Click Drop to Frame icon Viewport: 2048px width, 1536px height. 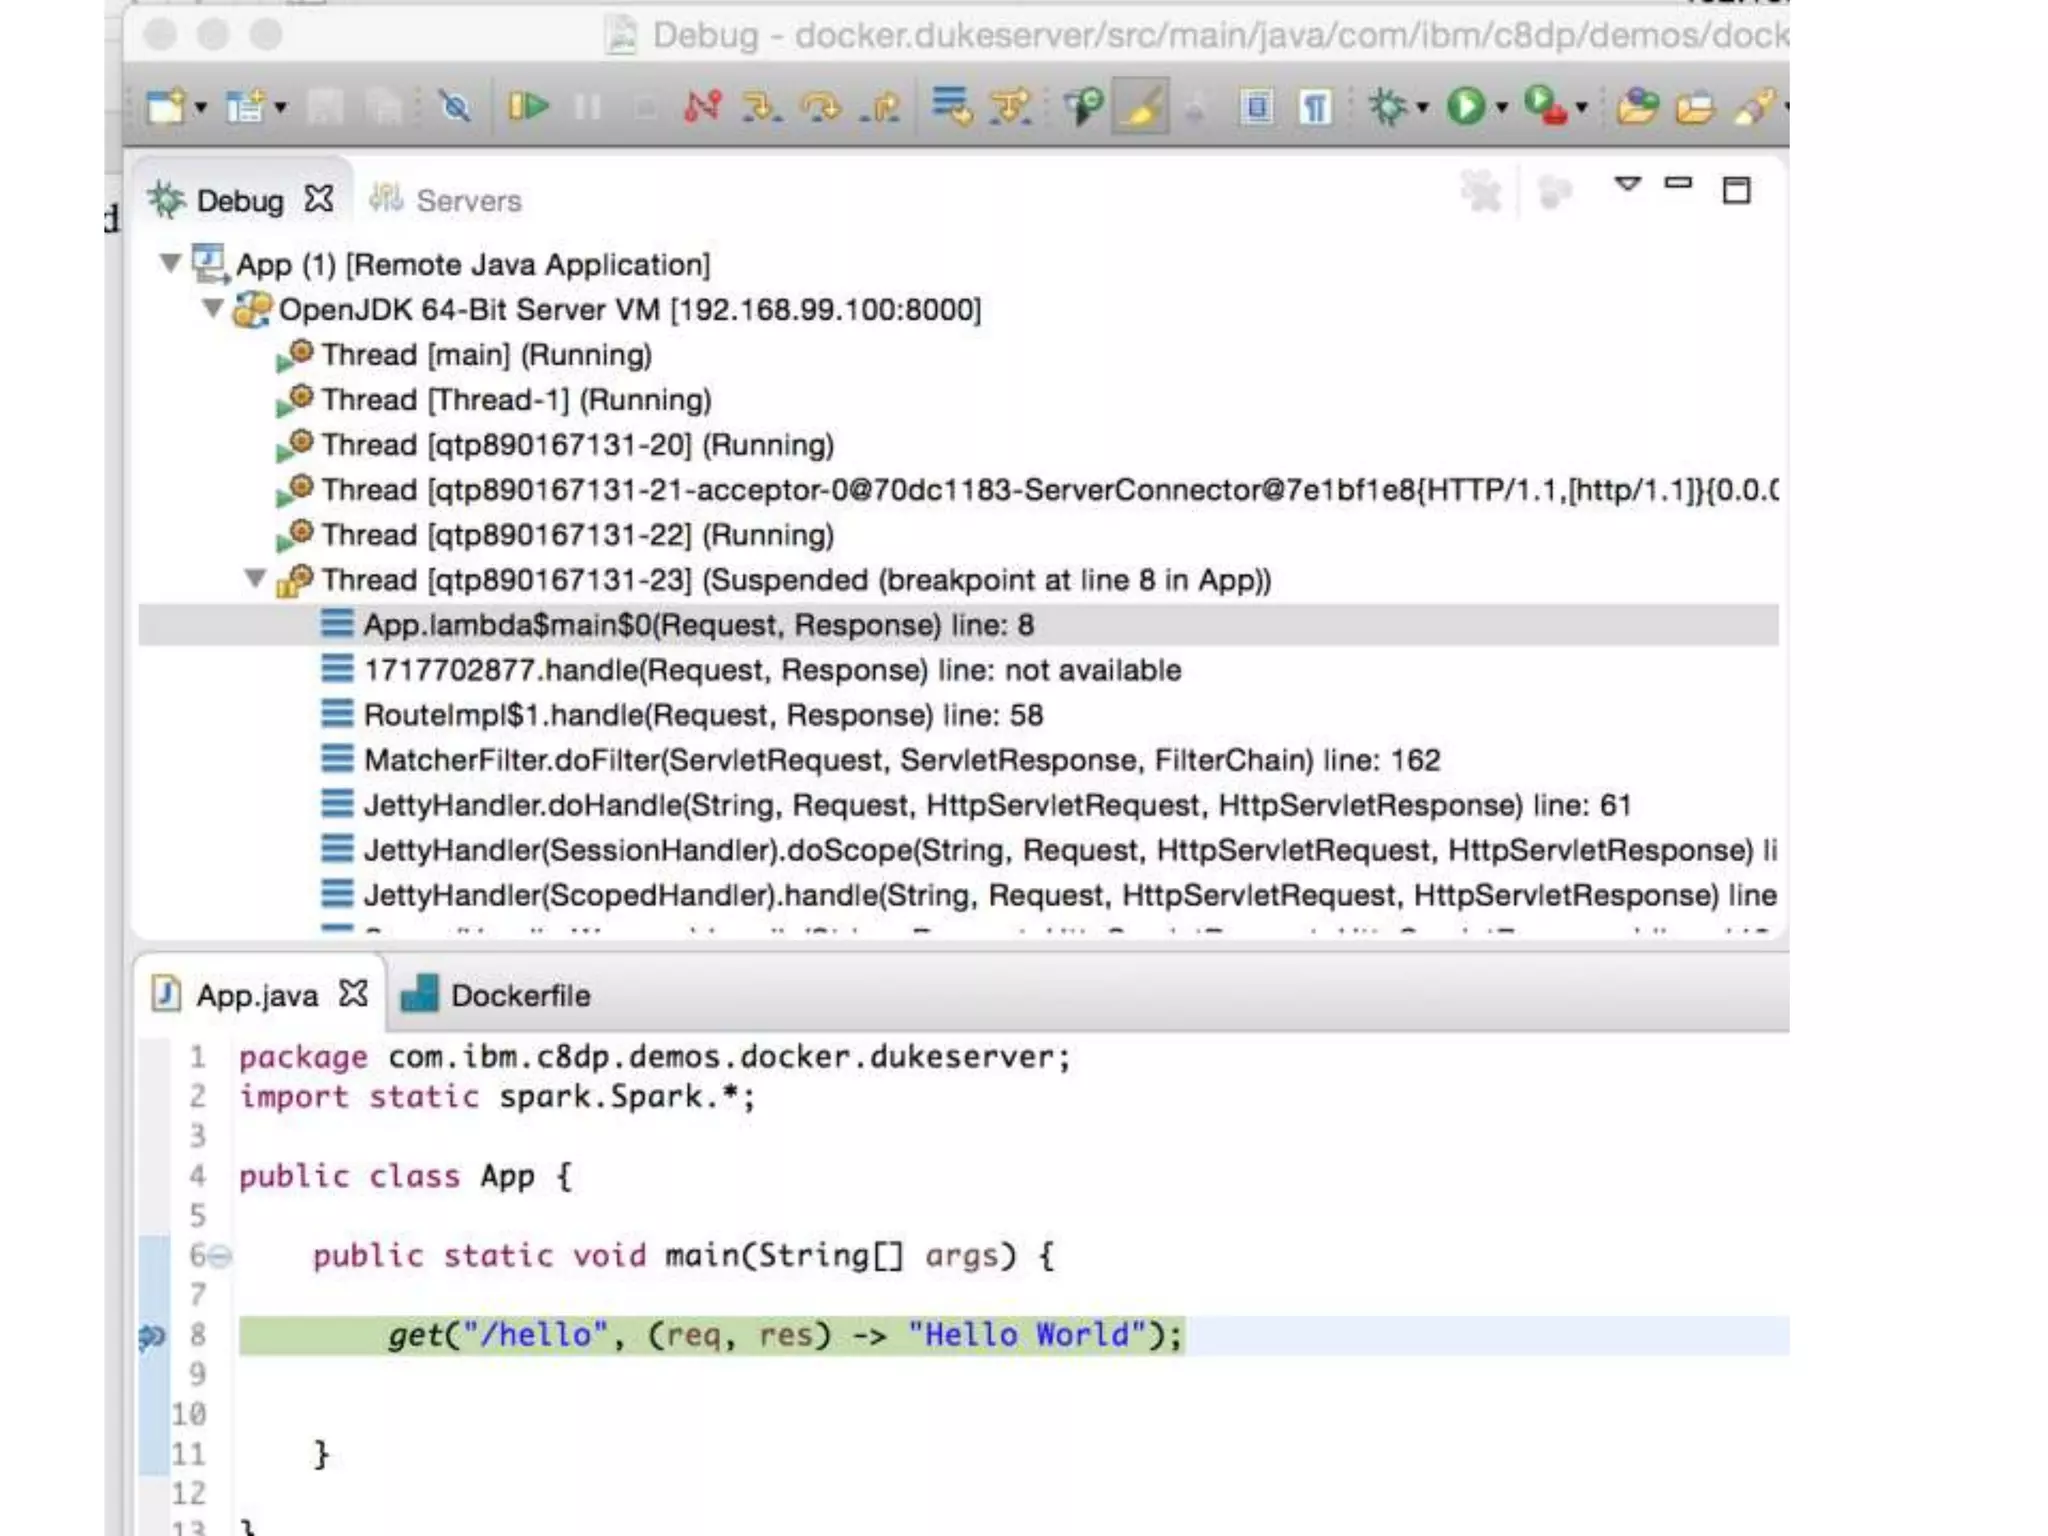pos(950,106)
